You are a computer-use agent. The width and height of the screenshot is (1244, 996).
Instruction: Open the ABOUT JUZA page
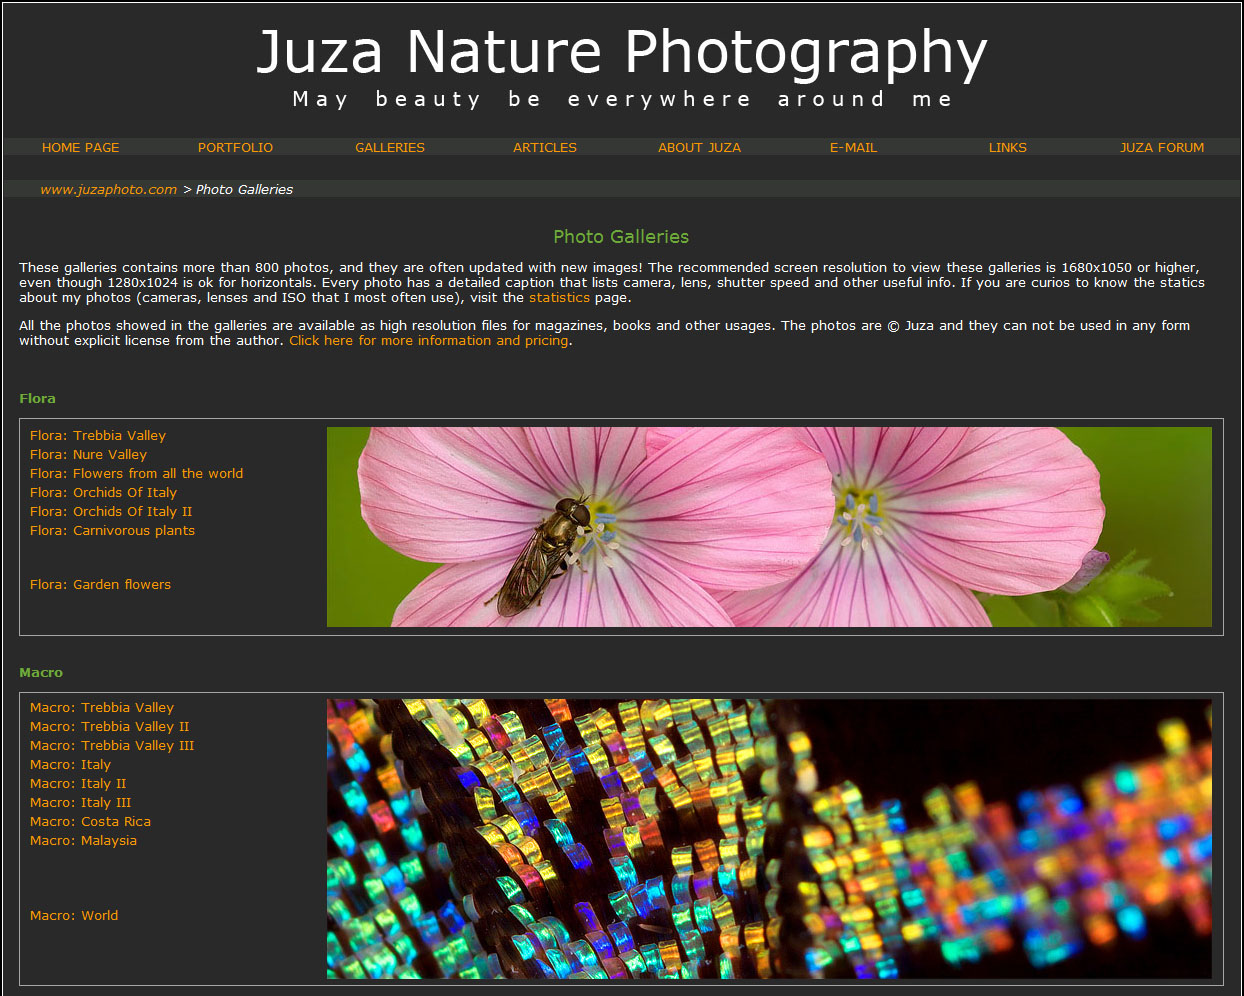click(x=699, y=147)
